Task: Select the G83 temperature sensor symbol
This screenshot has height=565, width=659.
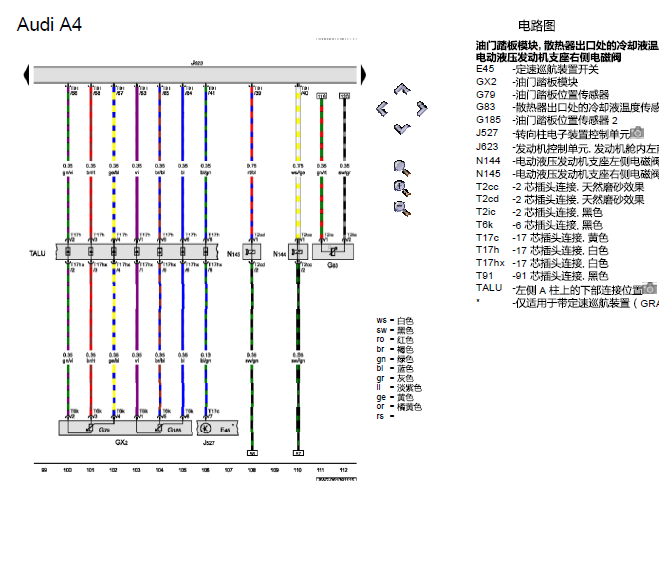Action: [333, 252]
